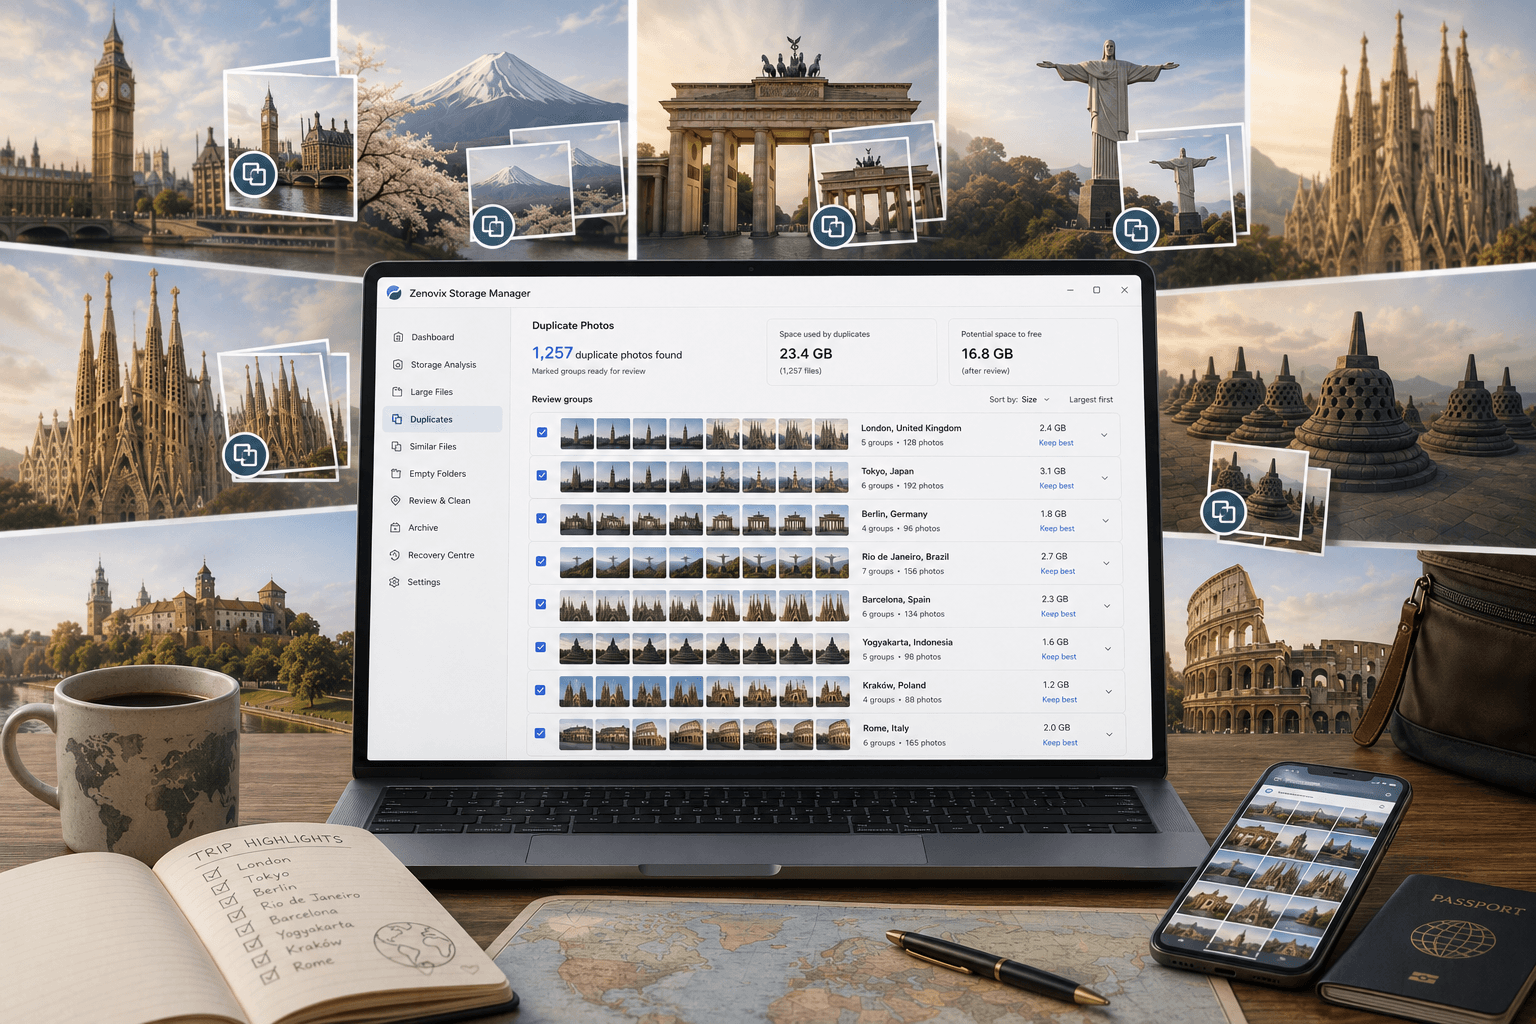Expand the Tokyo, Japan row chevron
This screenshot has width=1536, height=1024.
(1105, 478)
